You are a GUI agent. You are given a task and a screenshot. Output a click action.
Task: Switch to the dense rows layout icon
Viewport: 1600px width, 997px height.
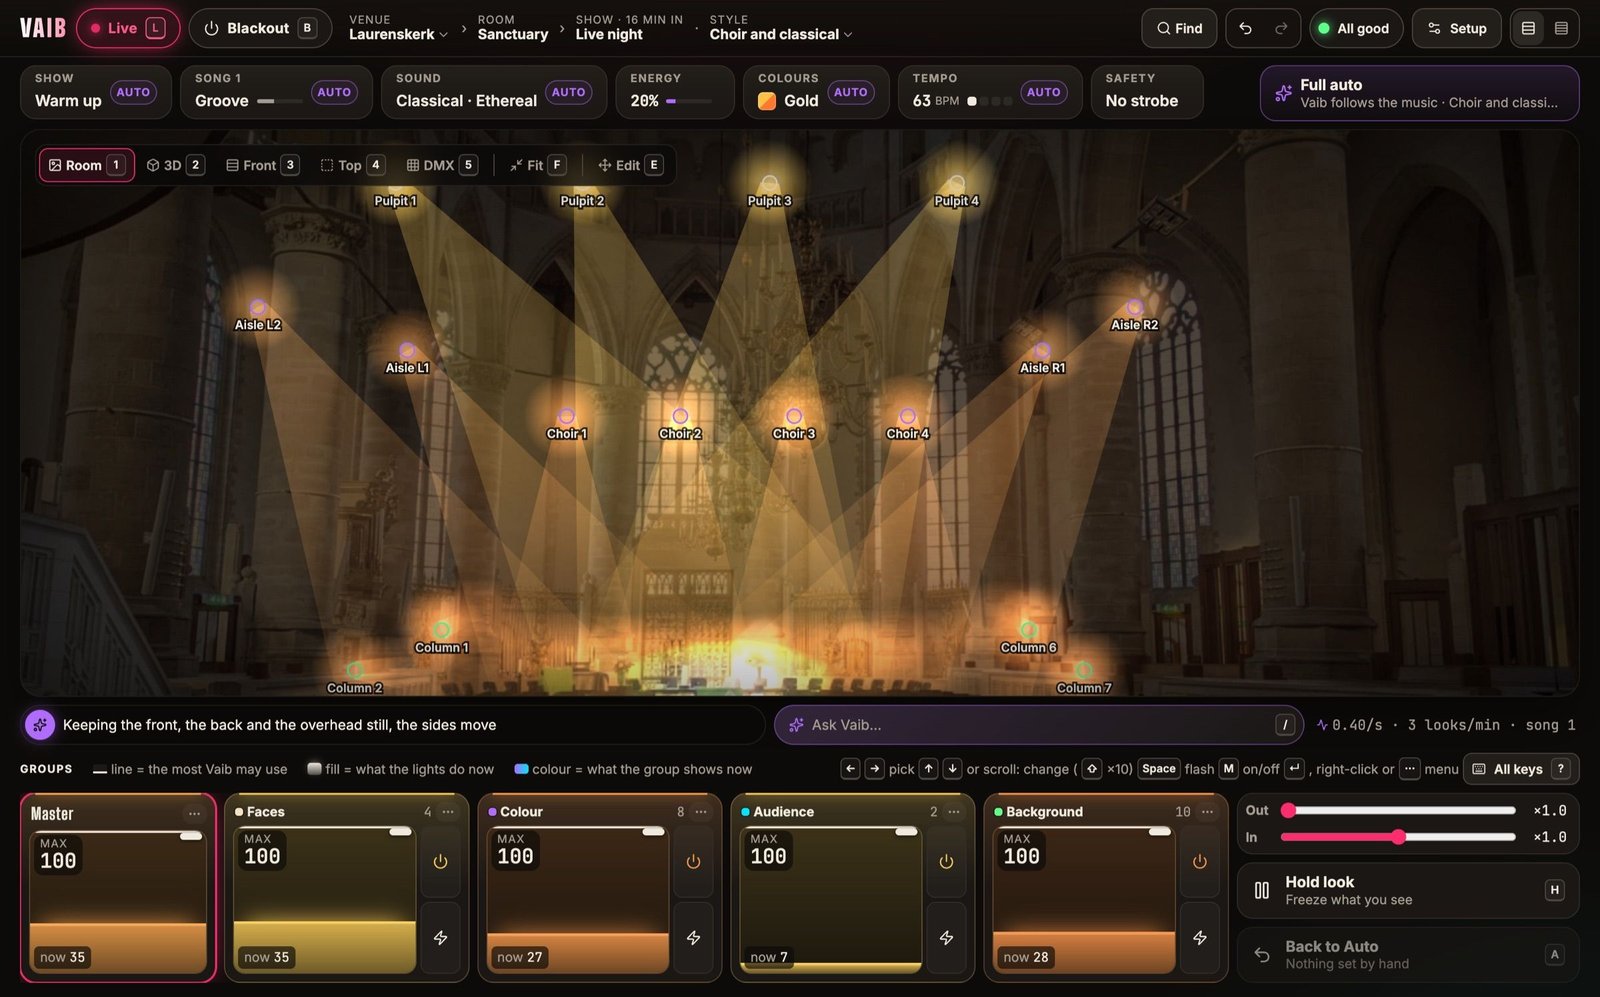tap(1561, 29)
